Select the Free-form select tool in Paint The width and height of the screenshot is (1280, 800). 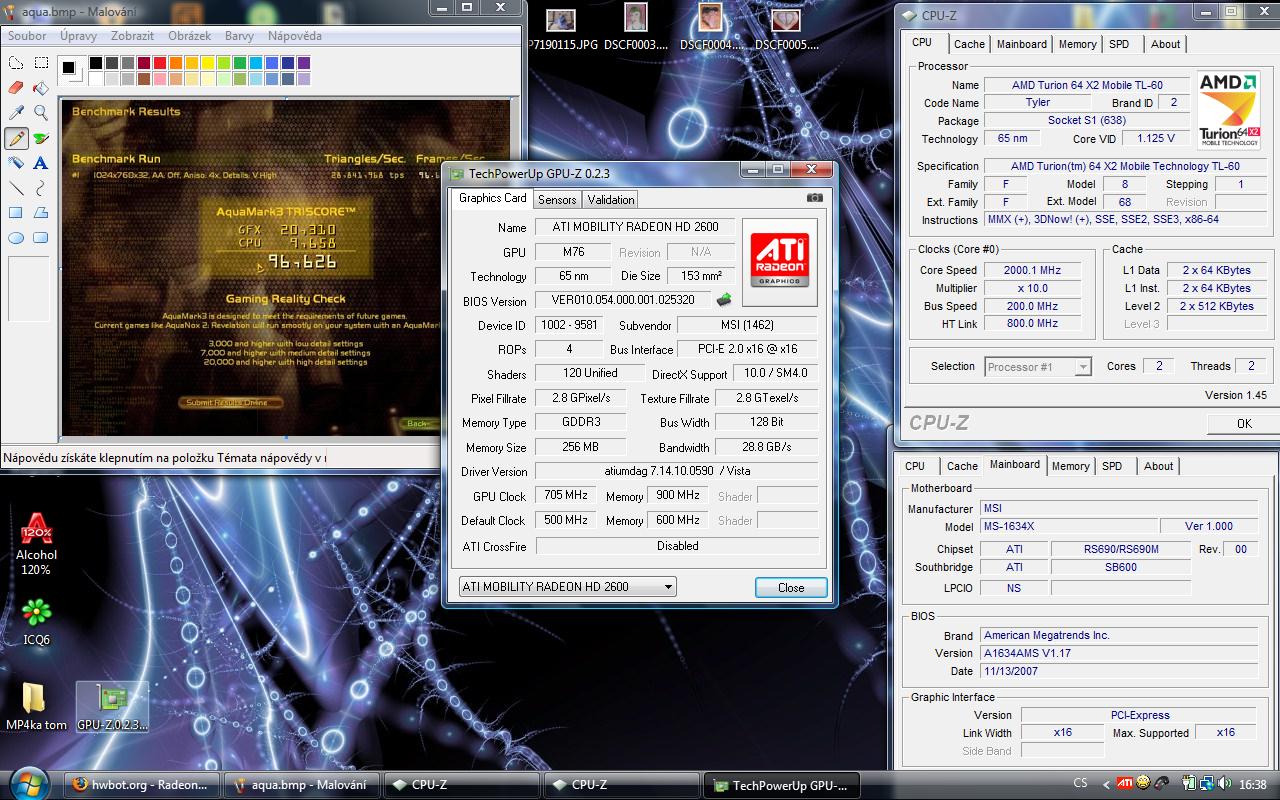click(x=16, y=63)
